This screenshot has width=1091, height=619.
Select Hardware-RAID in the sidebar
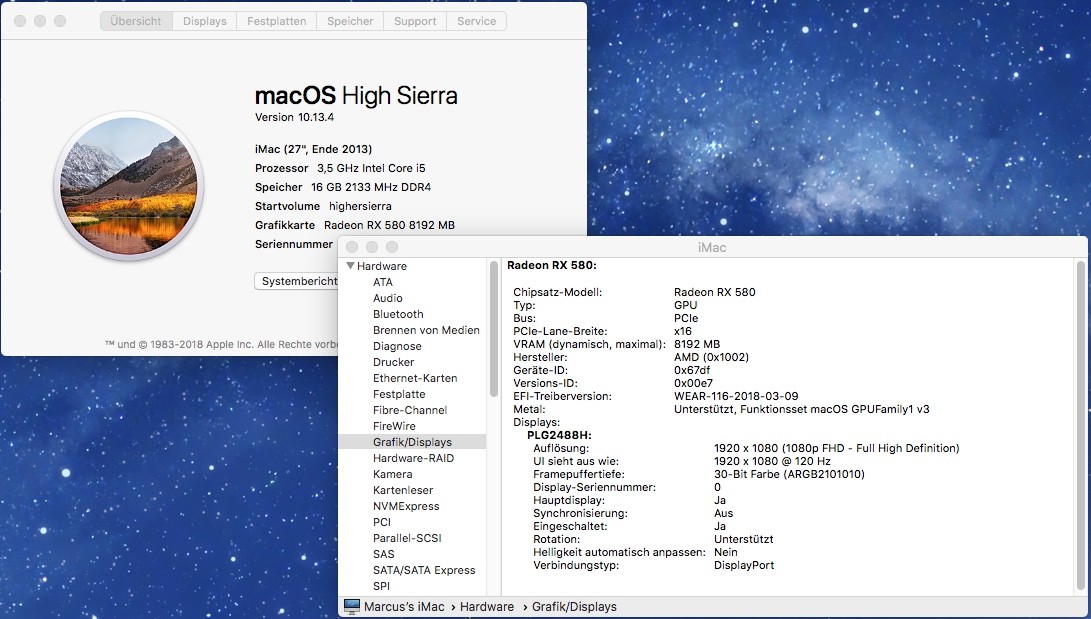(413, 458)
